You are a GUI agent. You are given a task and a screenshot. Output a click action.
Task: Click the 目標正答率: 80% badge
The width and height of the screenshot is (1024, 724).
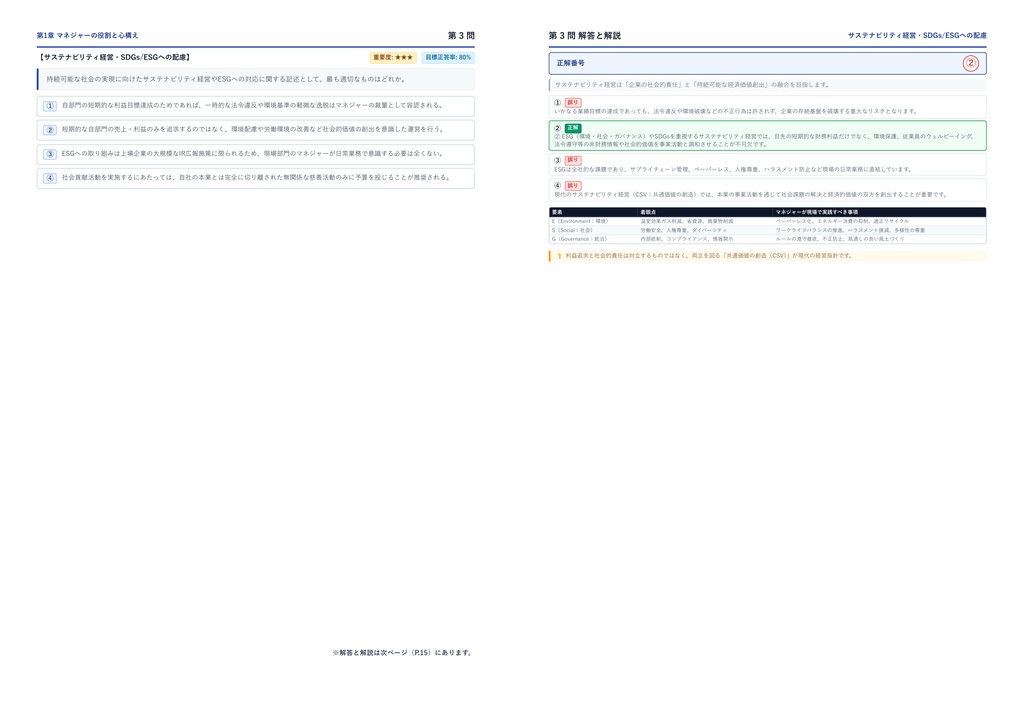448,57
